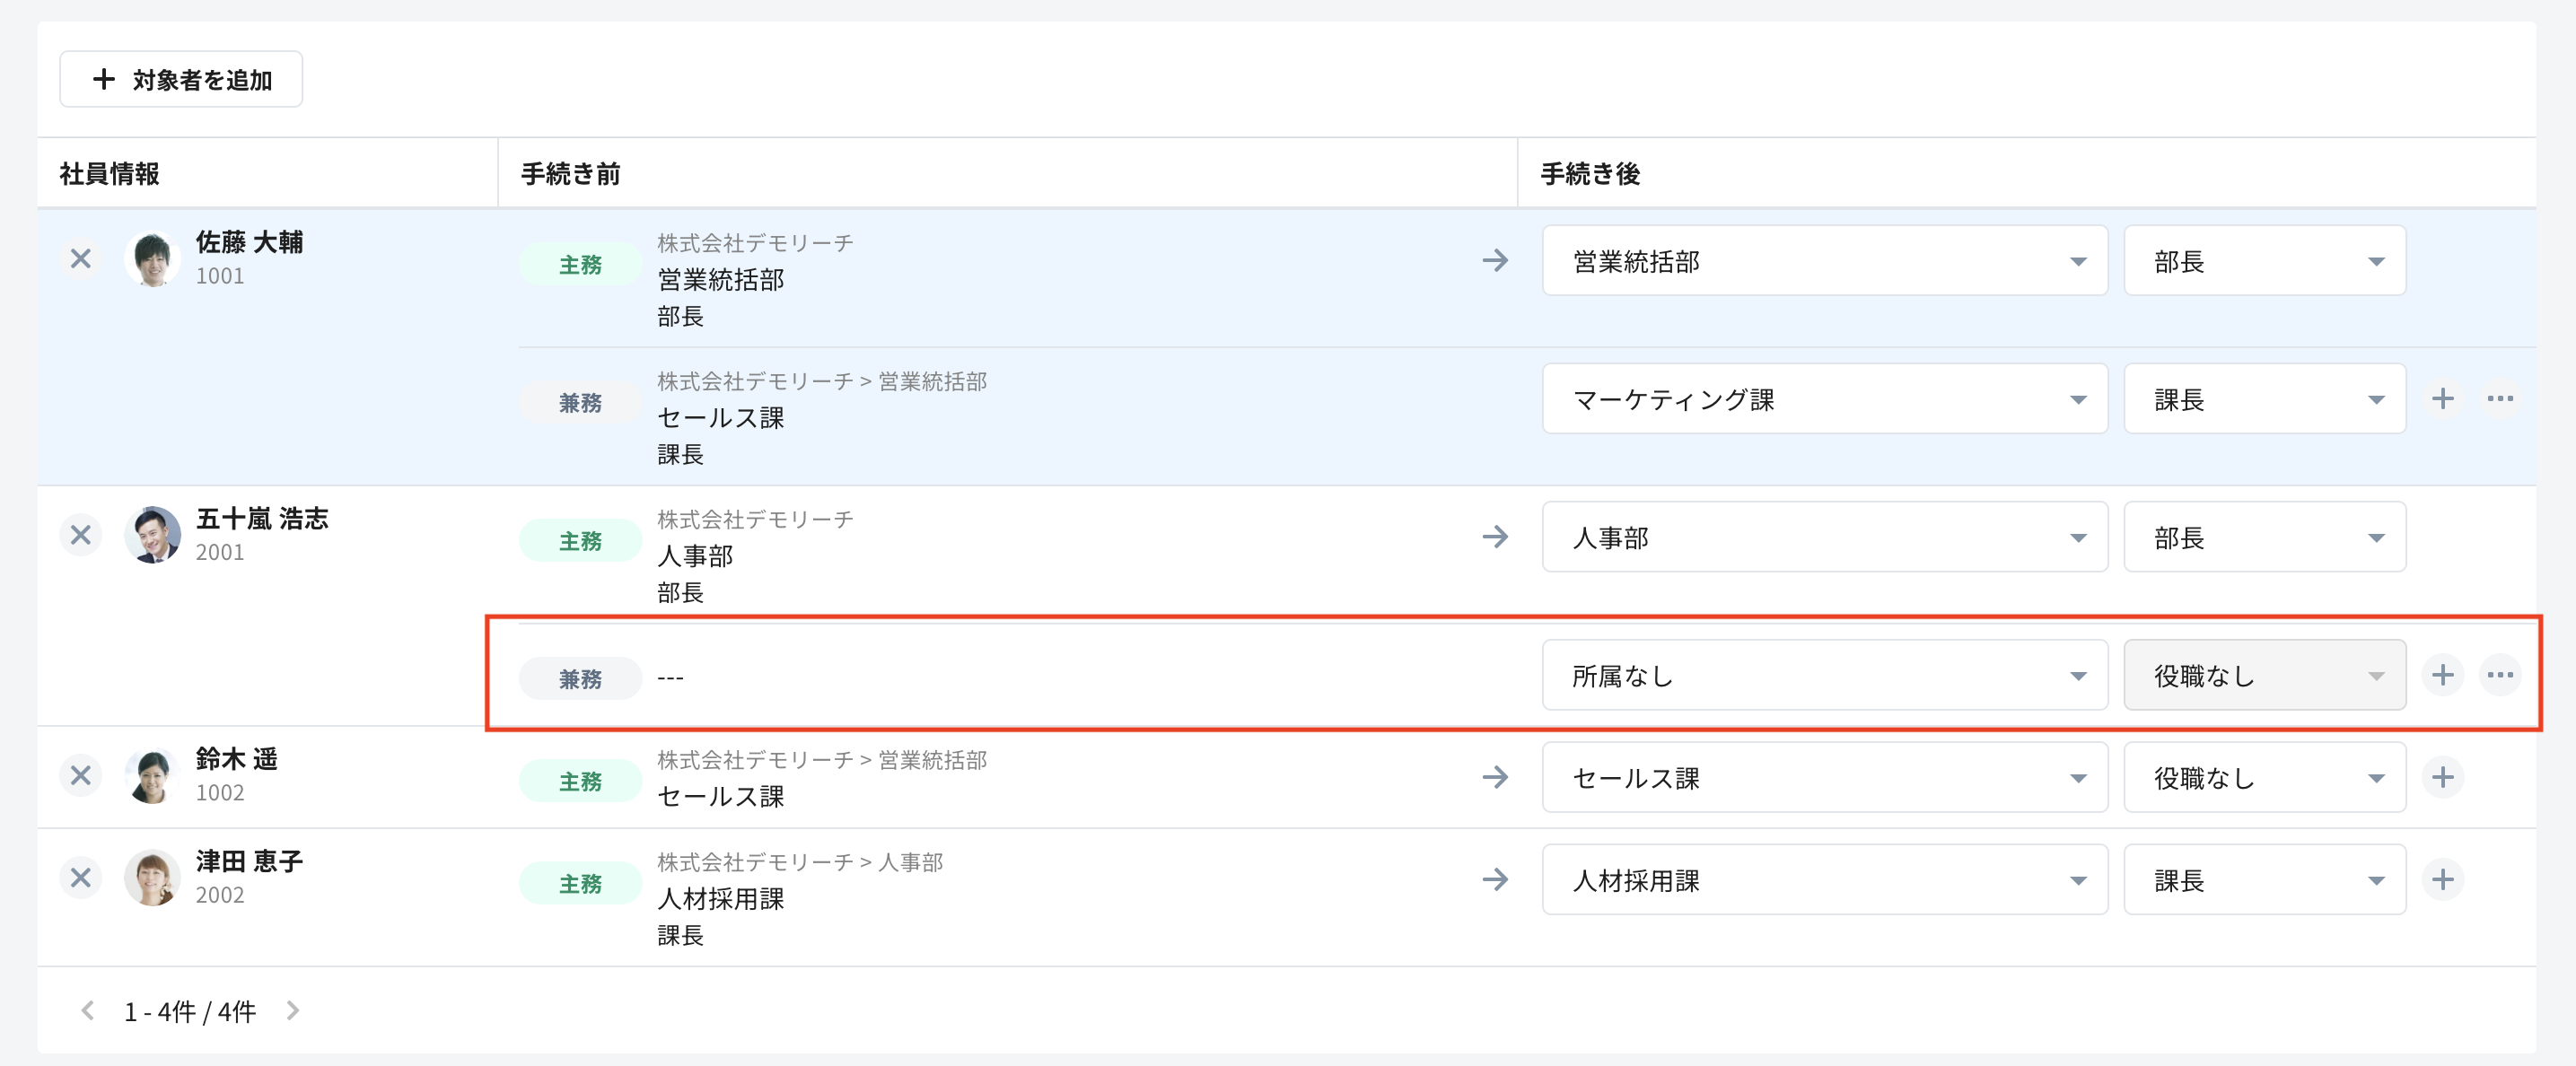Remove 佐藤 大輔 with the X icon
Viewport: 2576px width, 1066px height.
(81, 260)
